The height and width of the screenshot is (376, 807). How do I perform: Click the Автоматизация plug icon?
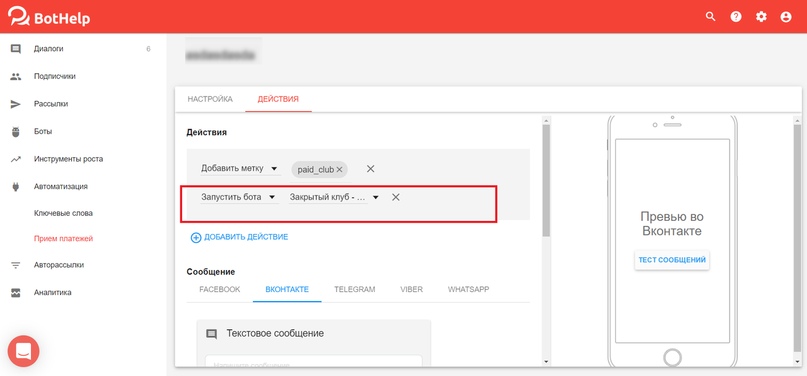tap(16, 186)
